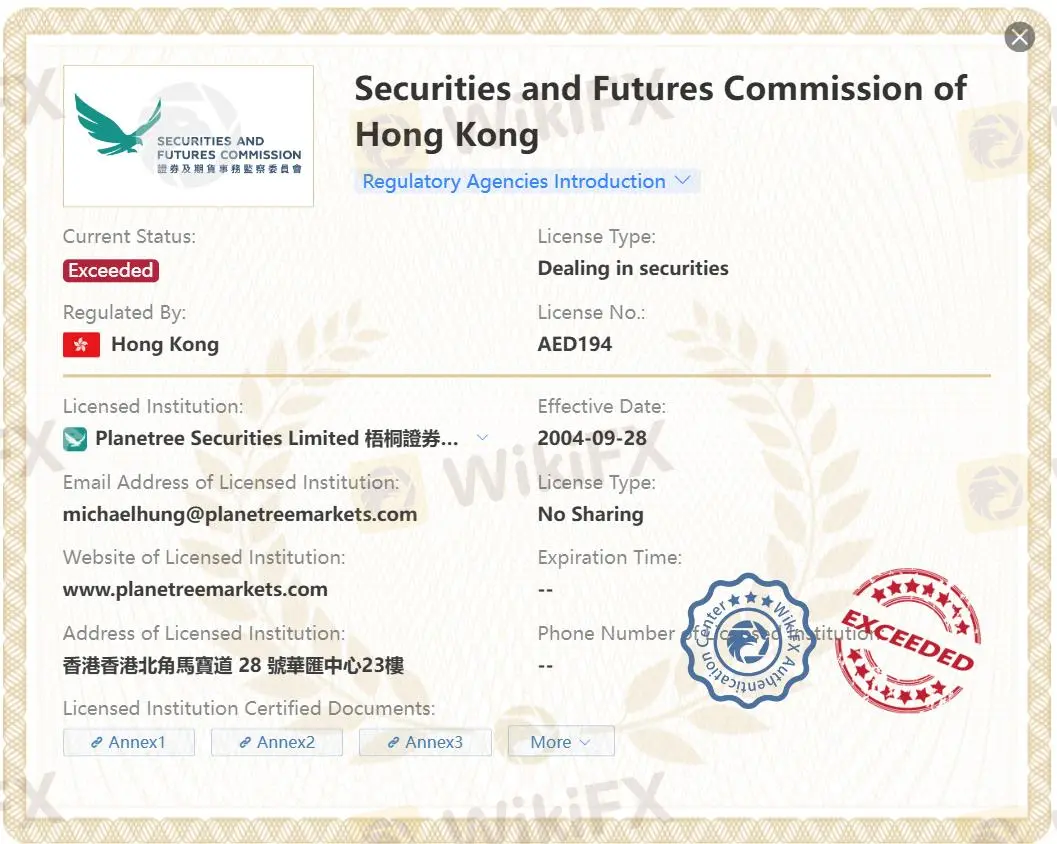Open the www.planetreemarkets.com website link

tap(195, 589)
